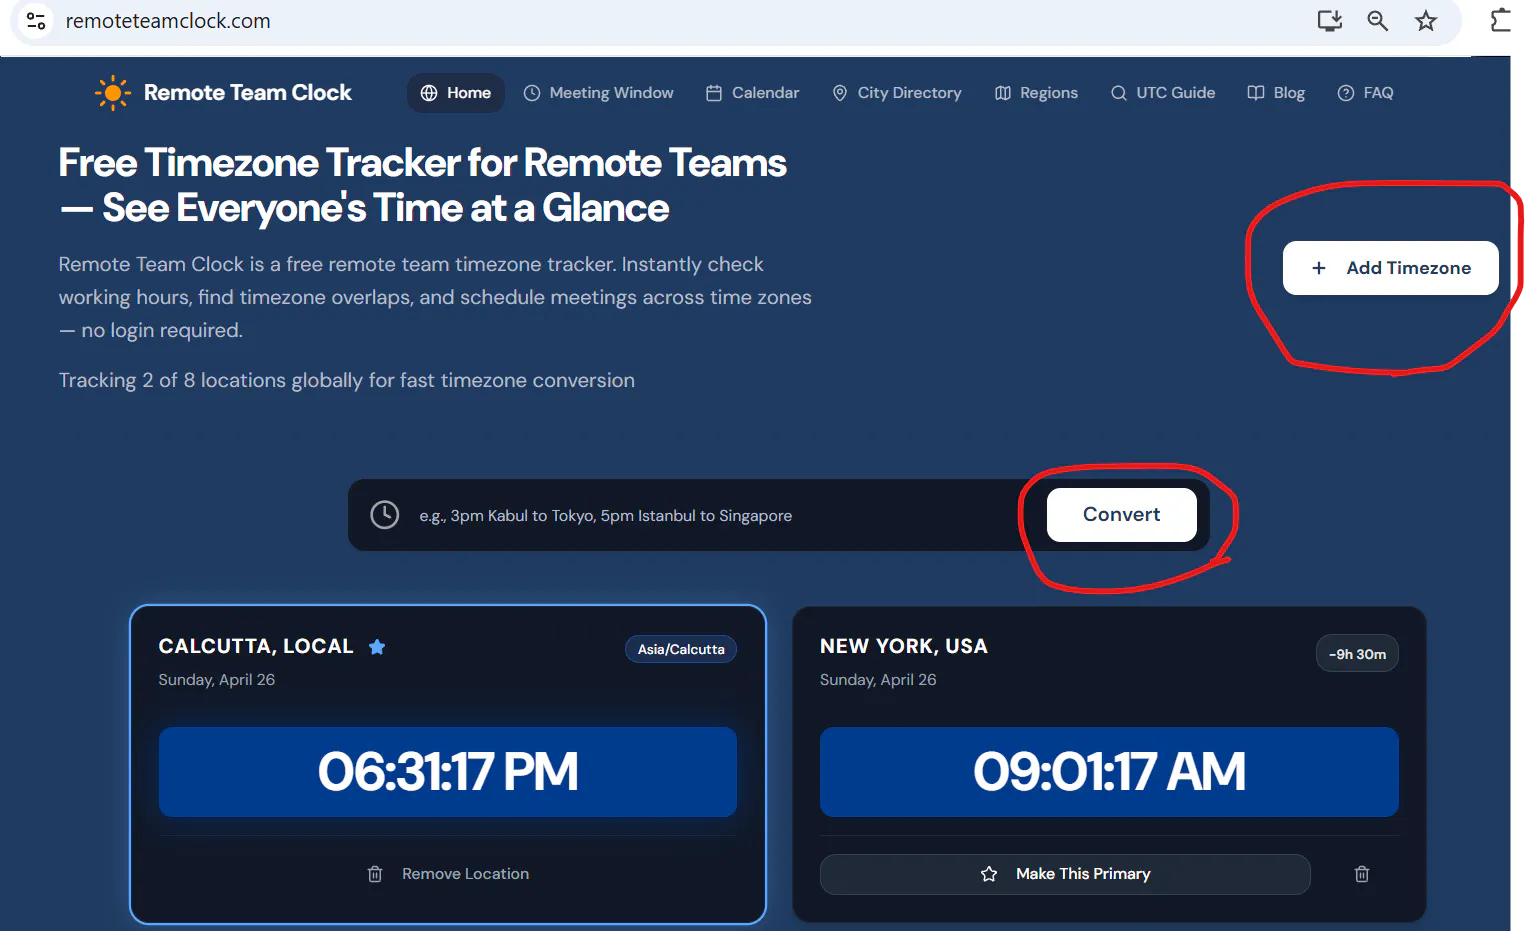Open the Meeting Window page
Image resolution: width=1525 pixels, height=931 pixels.
tap(599, 93)
